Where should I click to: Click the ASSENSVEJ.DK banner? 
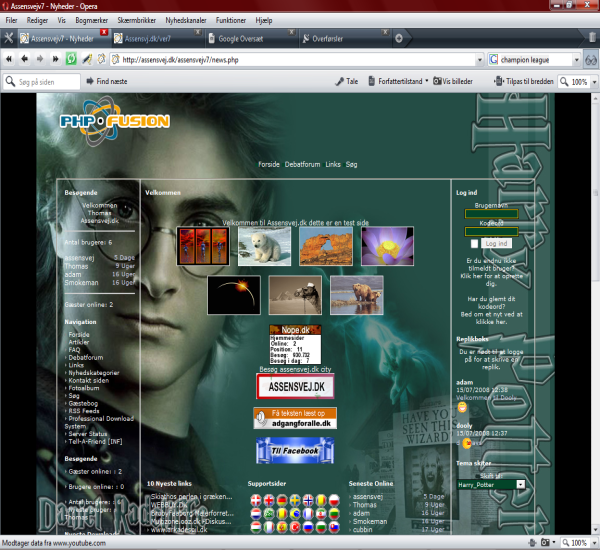pos(295,387)
